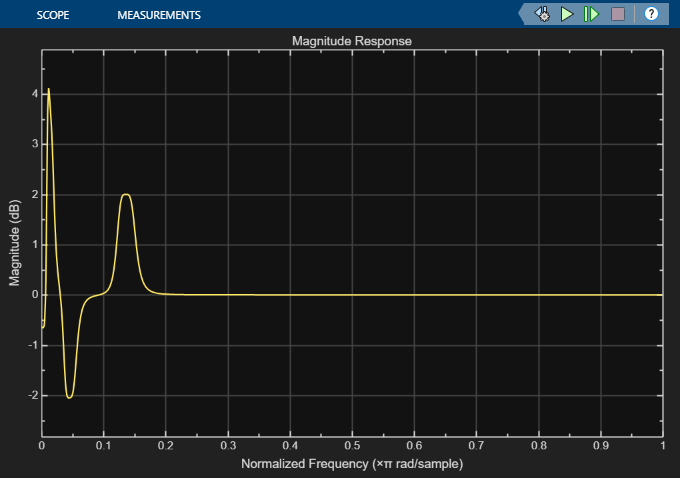Click the flat yellow line at frequency 0.5
The image size is (680, 478).
352,295
